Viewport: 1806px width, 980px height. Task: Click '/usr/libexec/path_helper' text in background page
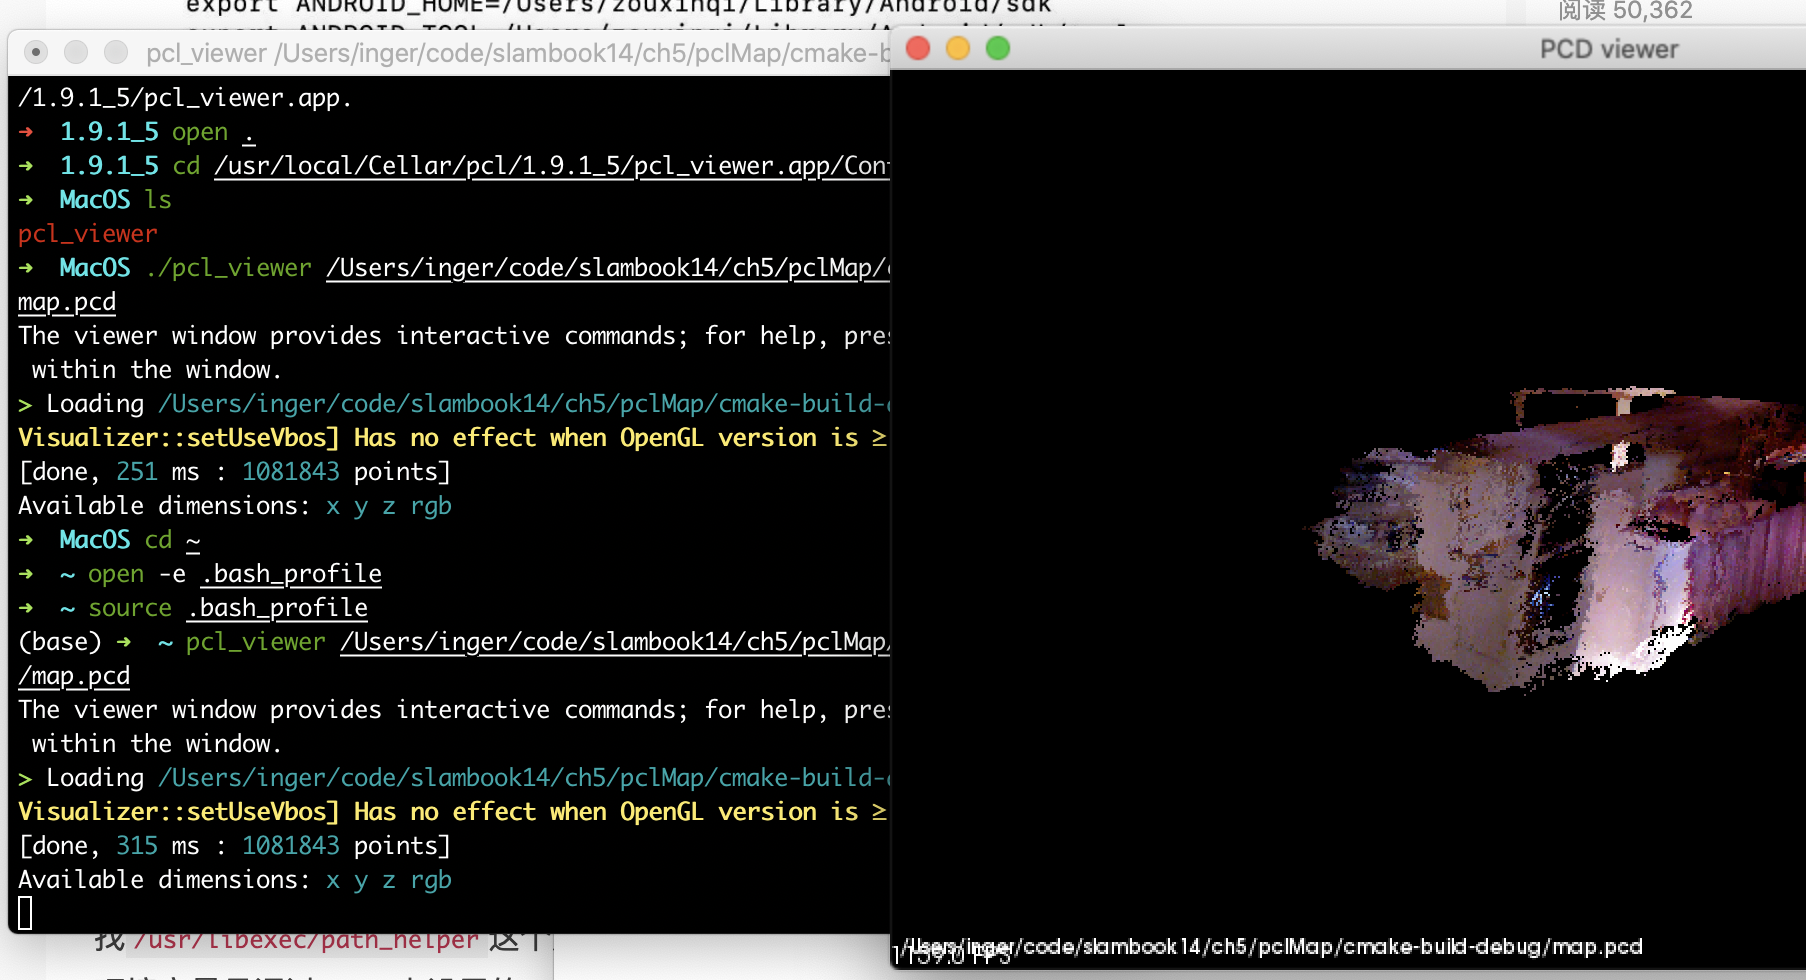(306, 940)
